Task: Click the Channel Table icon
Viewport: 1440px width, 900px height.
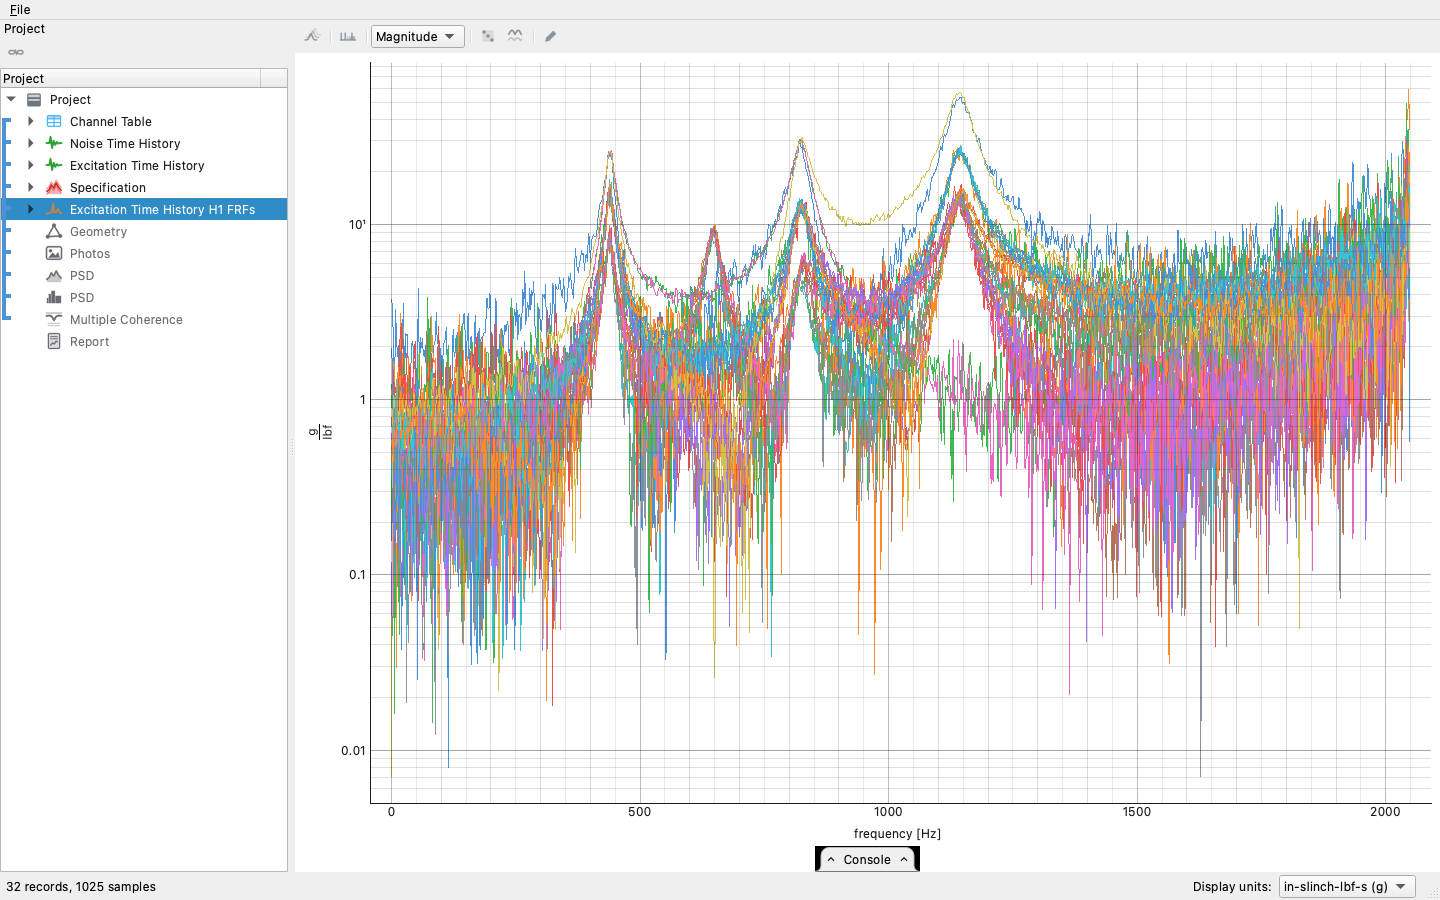Action: 54,121
